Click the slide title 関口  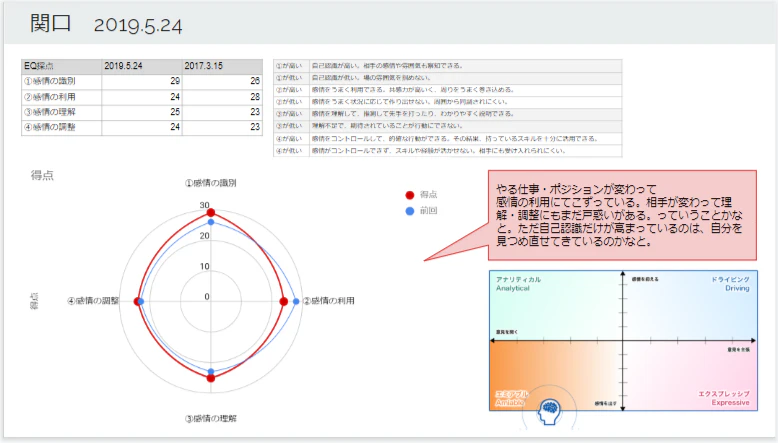(51, 23)
